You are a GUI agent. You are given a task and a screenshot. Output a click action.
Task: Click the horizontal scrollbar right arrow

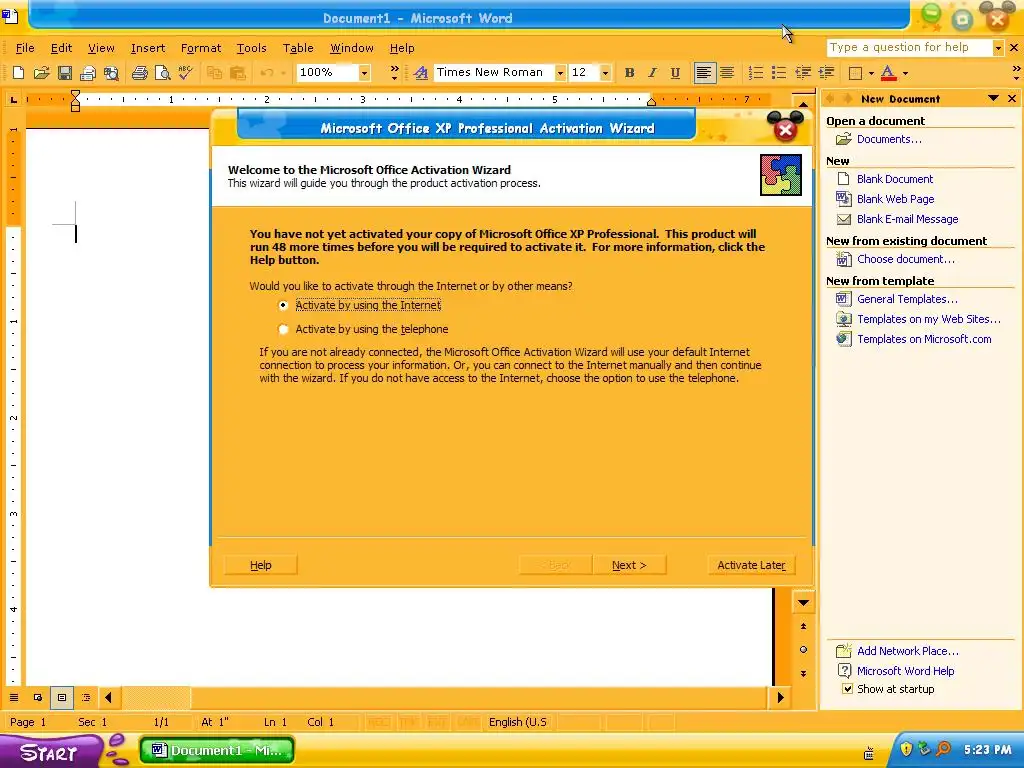pyautogui.click(x=780, y=697)
